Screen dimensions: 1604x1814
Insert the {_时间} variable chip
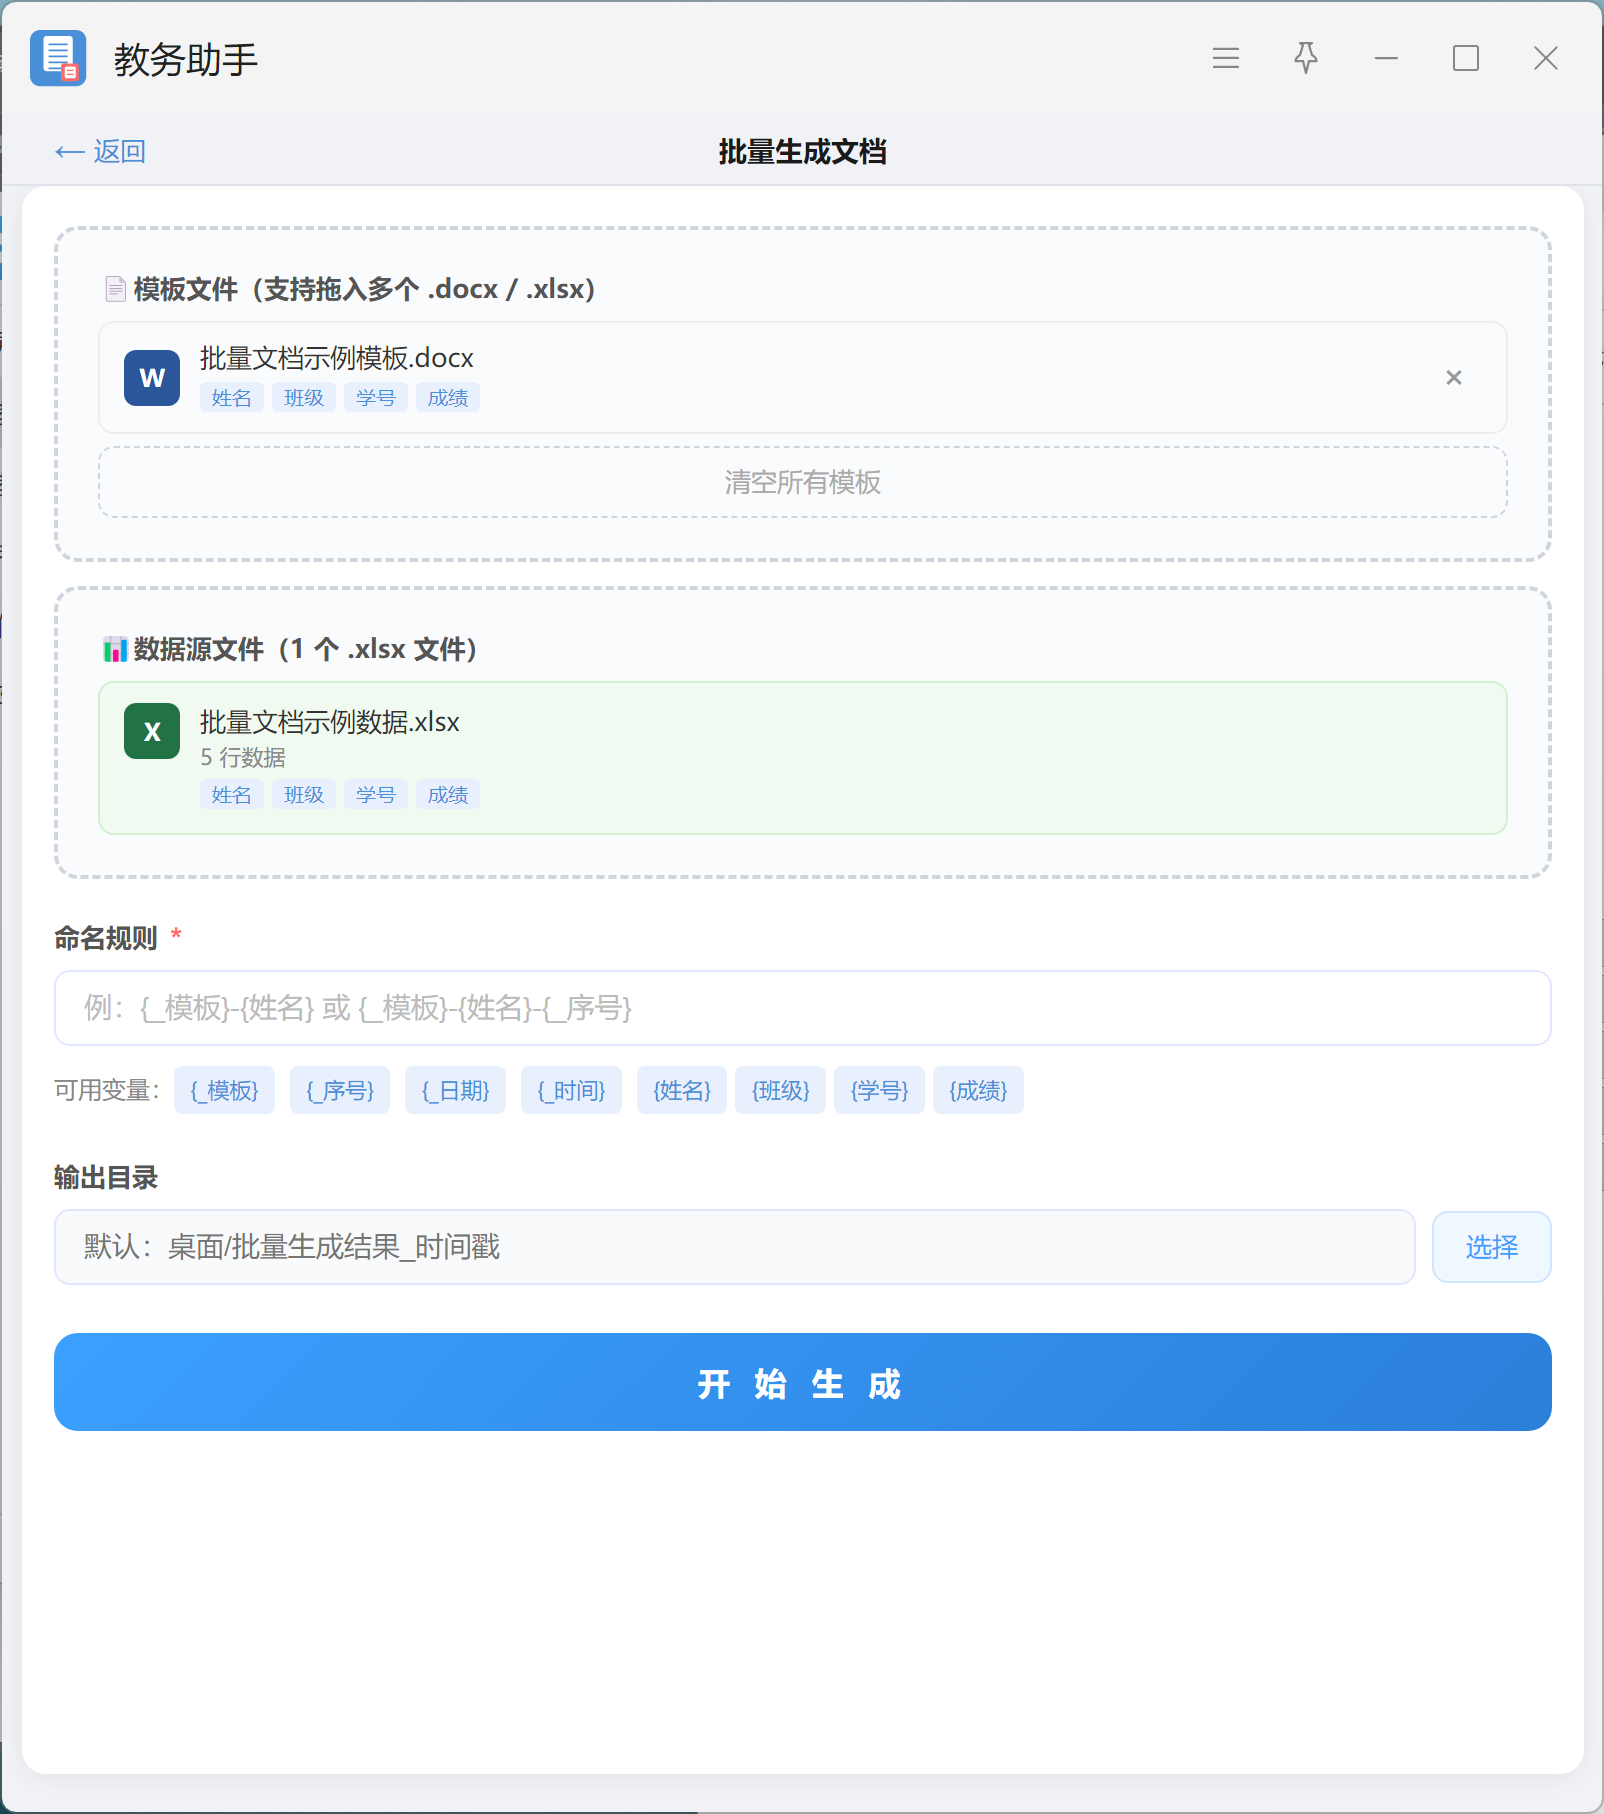571,1090
